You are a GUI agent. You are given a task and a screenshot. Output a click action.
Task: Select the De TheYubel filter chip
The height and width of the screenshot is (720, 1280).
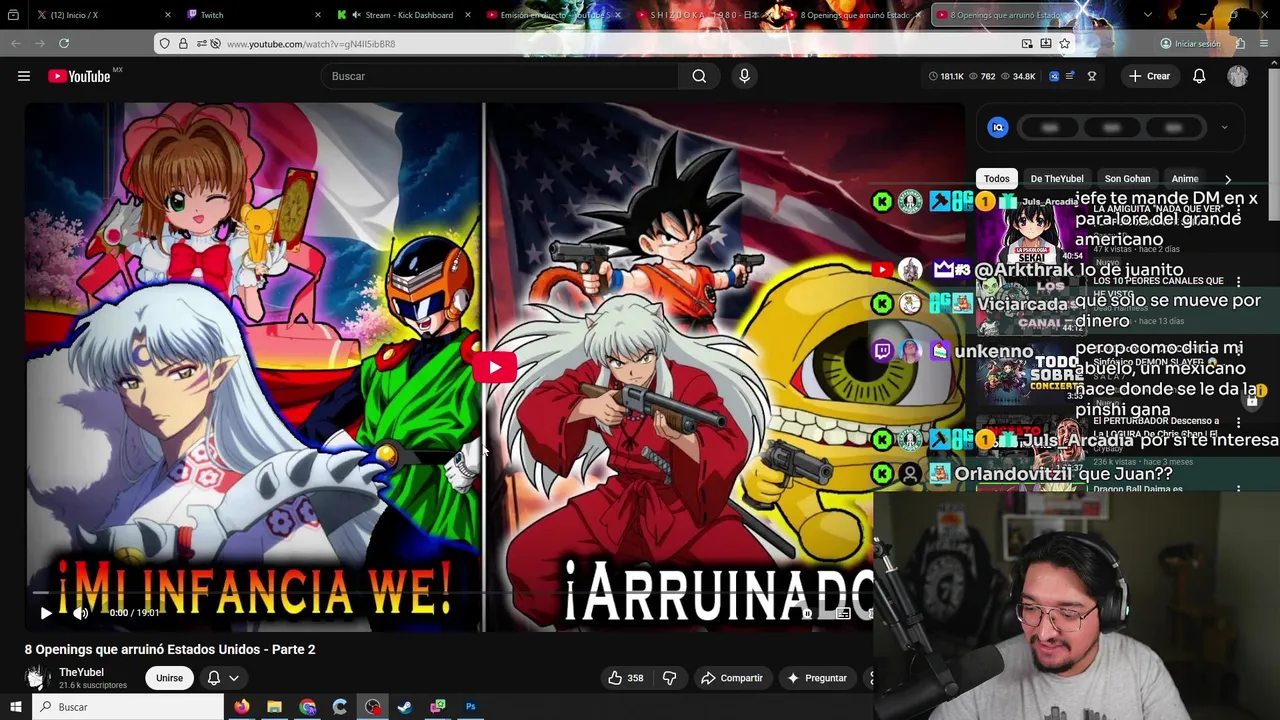coord(1057,178)
